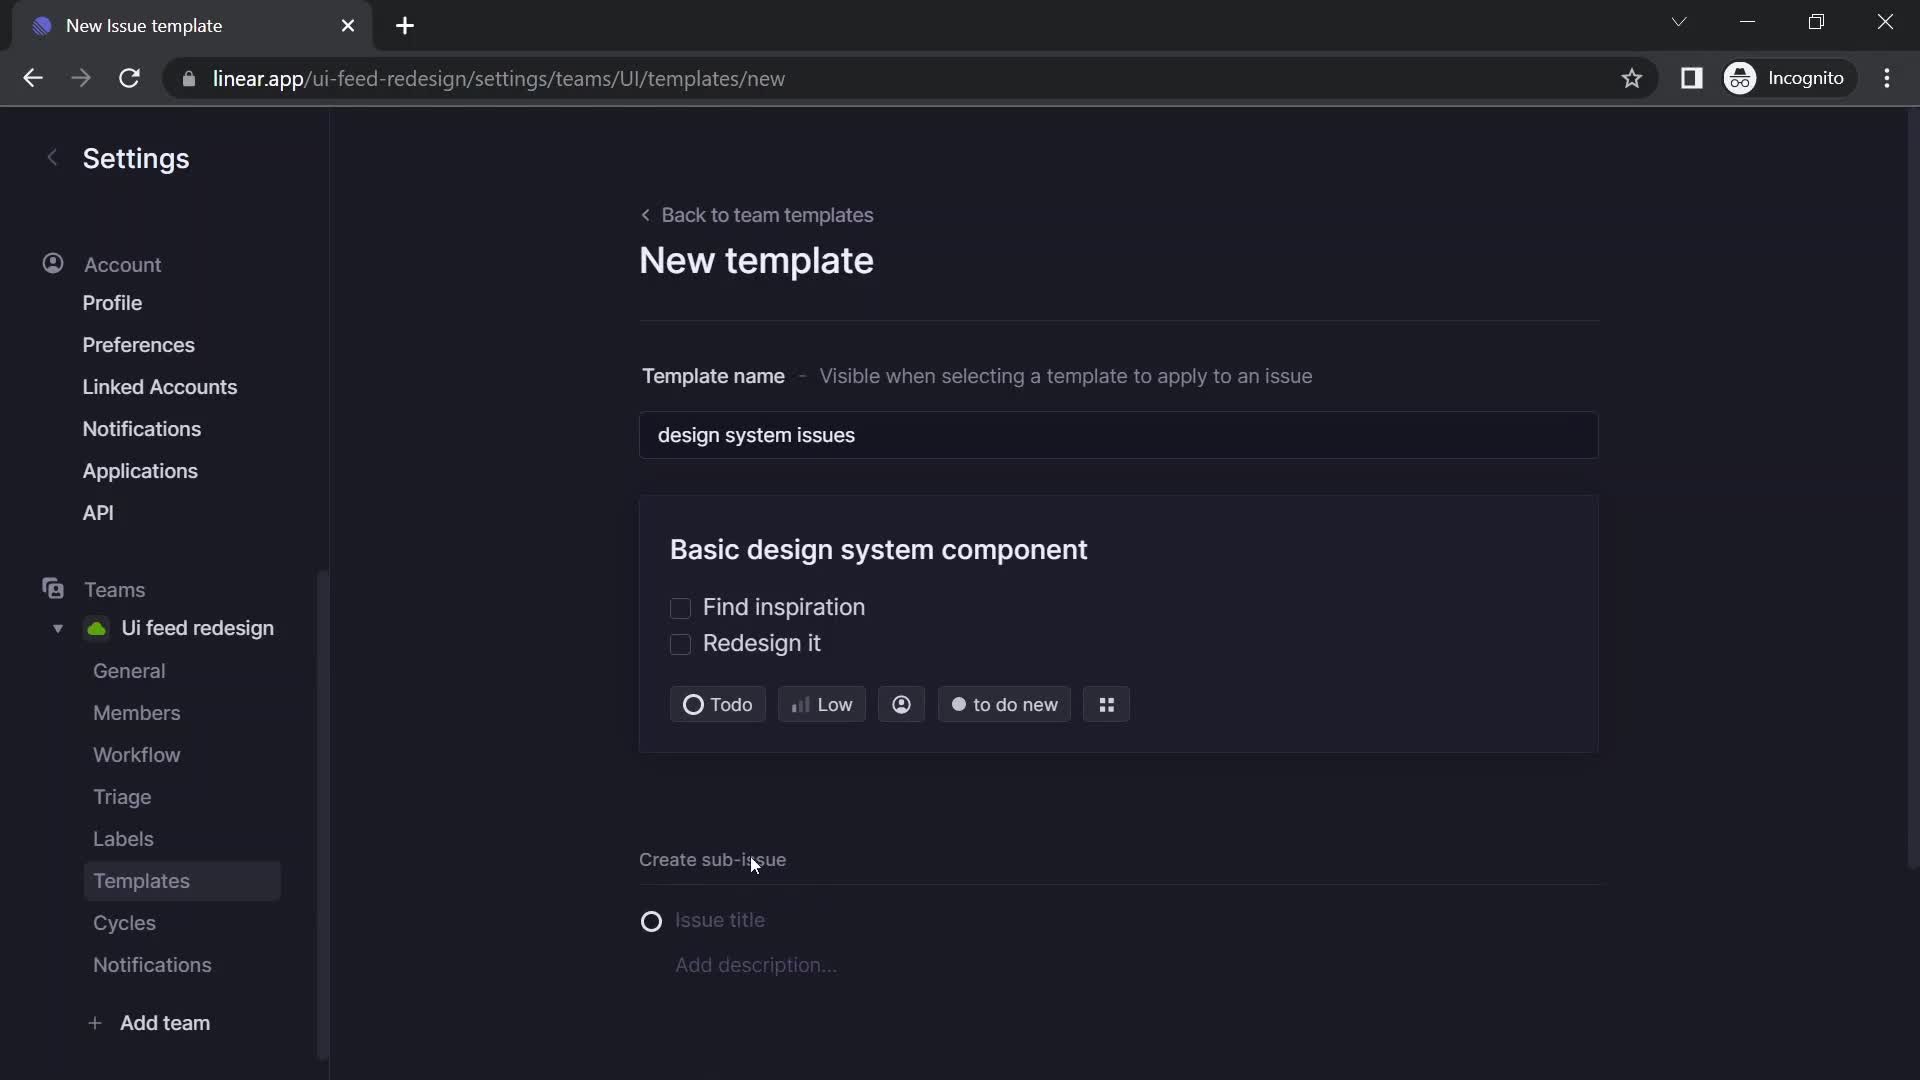Toggle the Redesign it checkbox
Image resolution: width=1920 pixels, height=1080 pixels.
click(x=680, y=642)
